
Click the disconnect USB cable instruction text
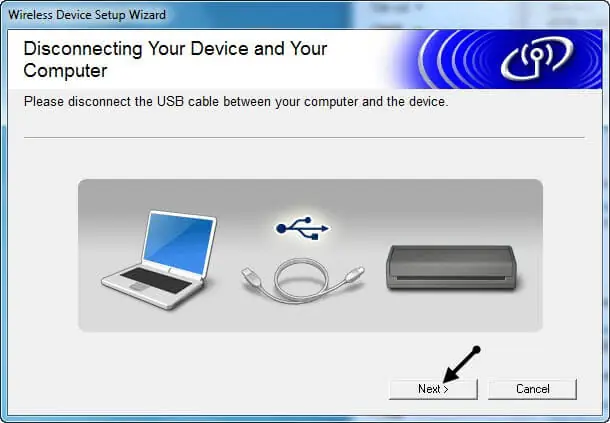236,102
